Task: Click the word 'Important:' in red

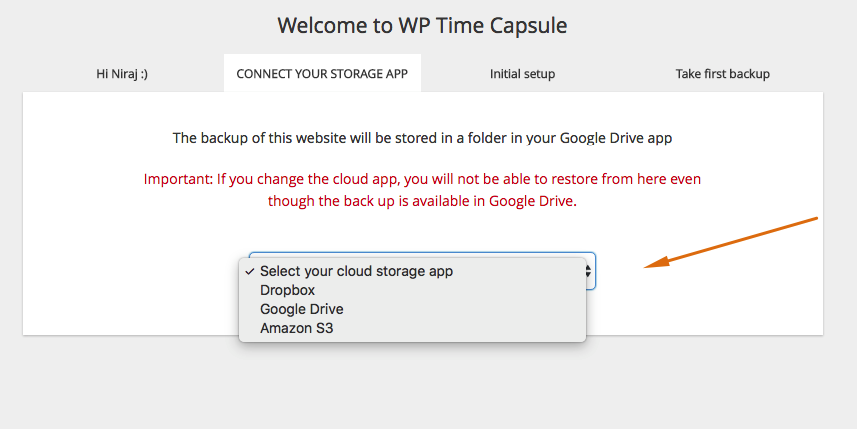Action: click(x=178, y=179)
